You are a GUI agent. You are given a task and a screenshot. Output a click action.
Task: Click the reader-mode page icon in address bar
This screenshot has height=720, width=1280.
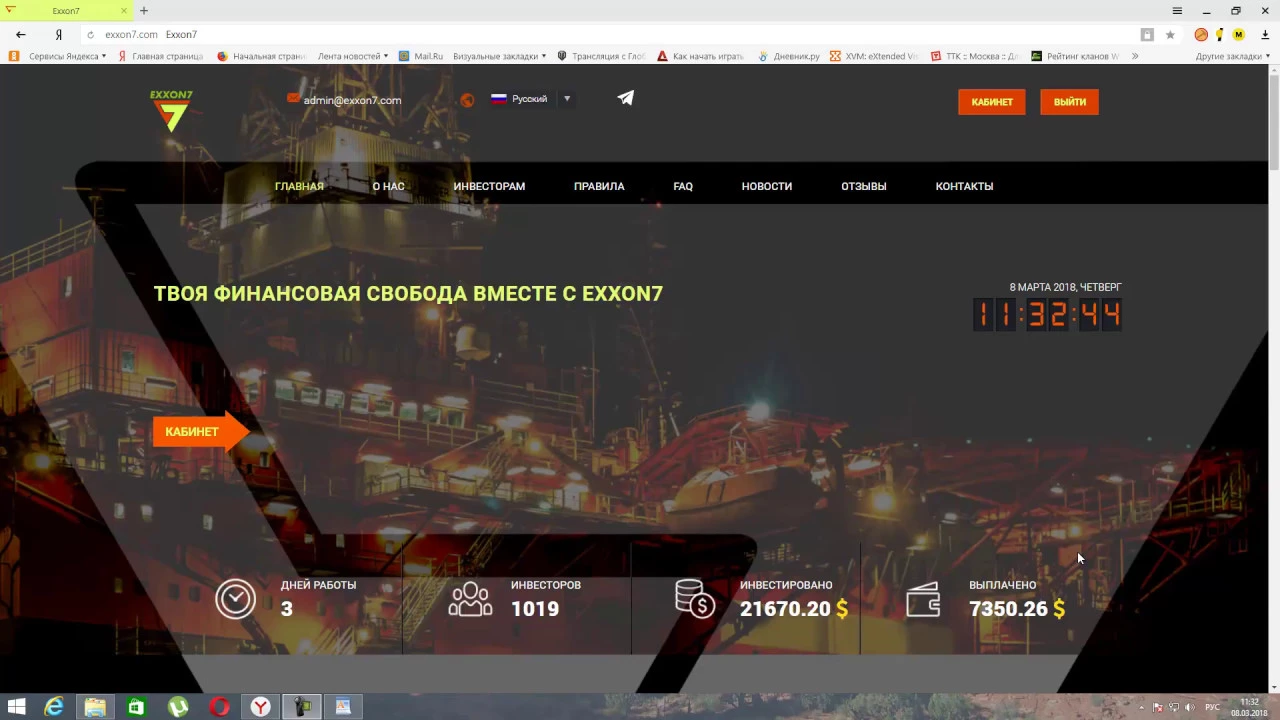tap(1147, 34)
